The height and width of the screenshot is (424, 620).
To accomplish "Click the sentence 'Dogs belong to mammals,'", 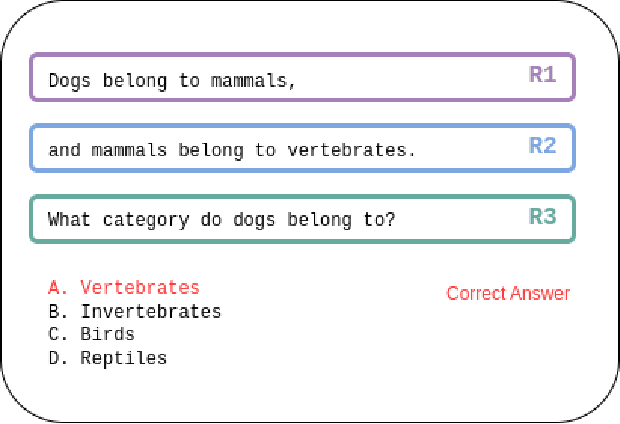I will [x=172, y=81].
